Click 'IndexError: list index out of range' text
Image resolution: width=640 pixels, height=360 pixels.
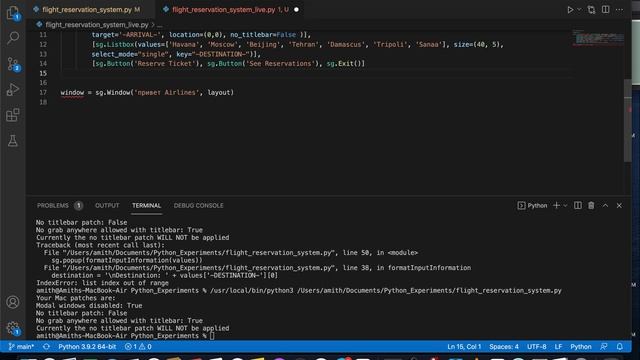[x=102, y=283]
